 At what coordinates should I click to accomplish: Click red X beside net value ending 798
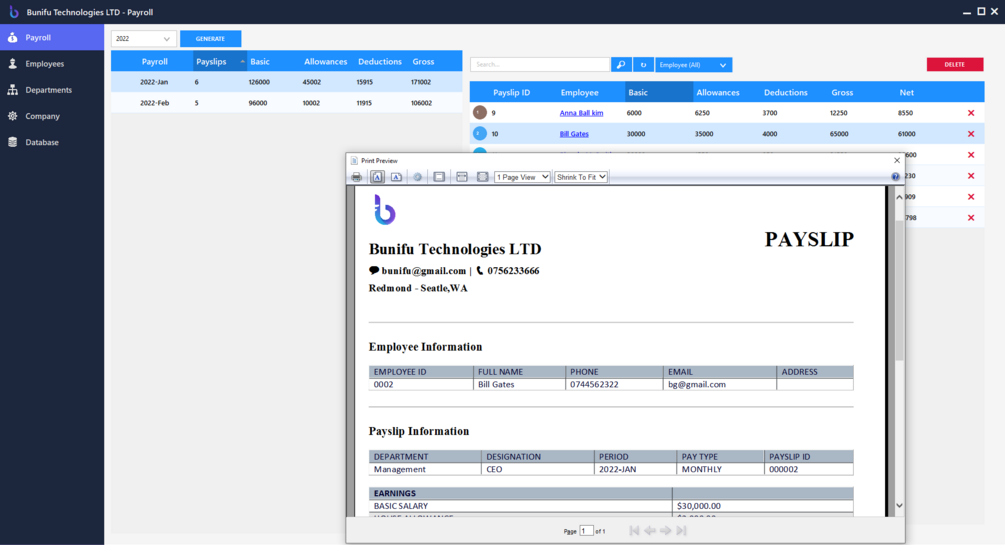tap(971, 218)
